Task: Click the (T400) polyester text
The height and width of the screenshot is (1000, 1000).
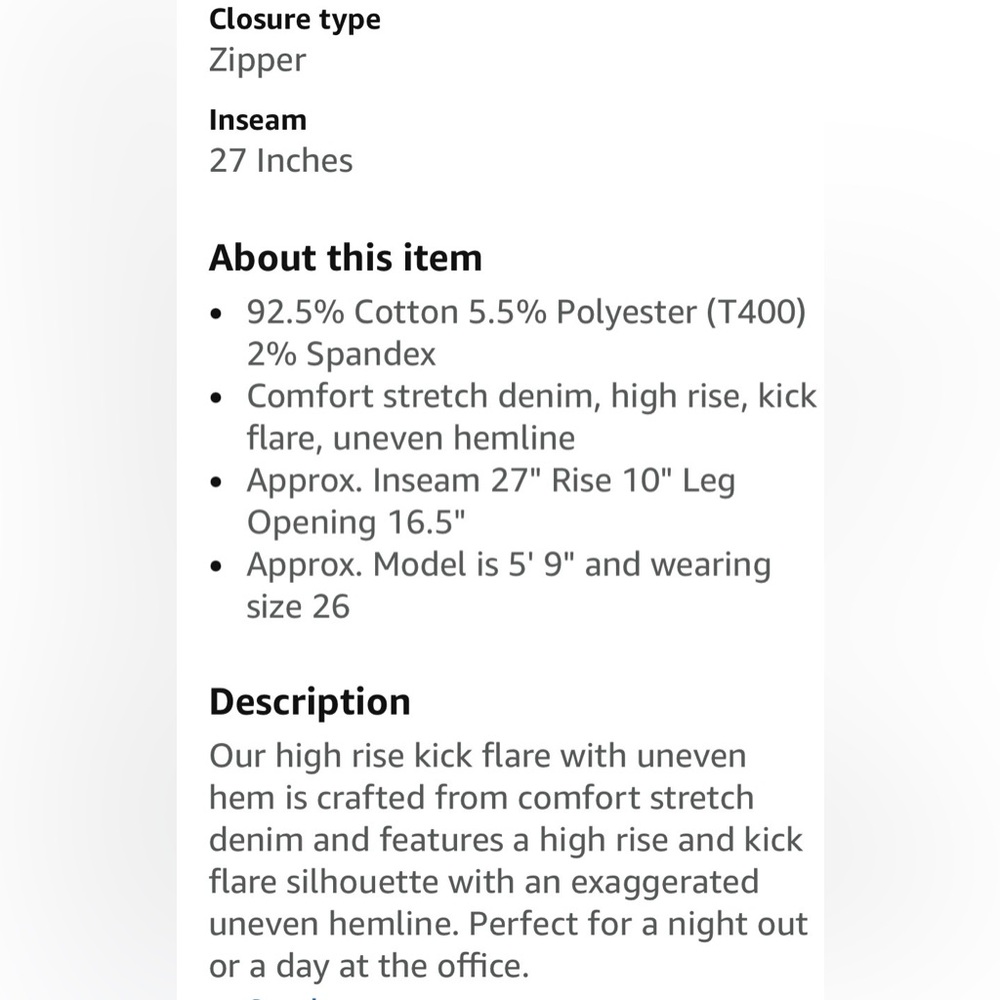Action: (x=755, y=313)
